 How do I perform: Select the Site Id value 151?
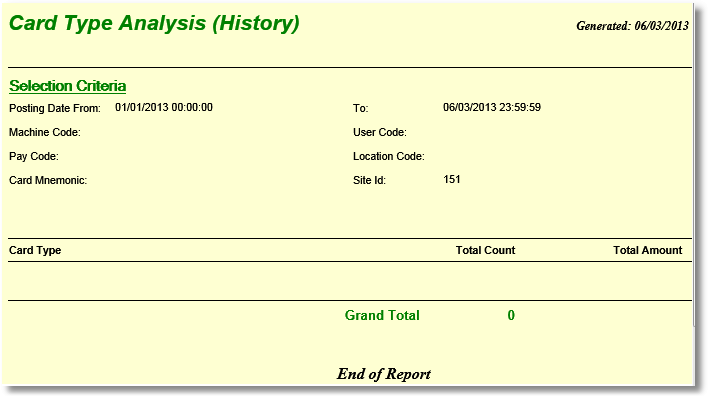click(x=452, y=179)
